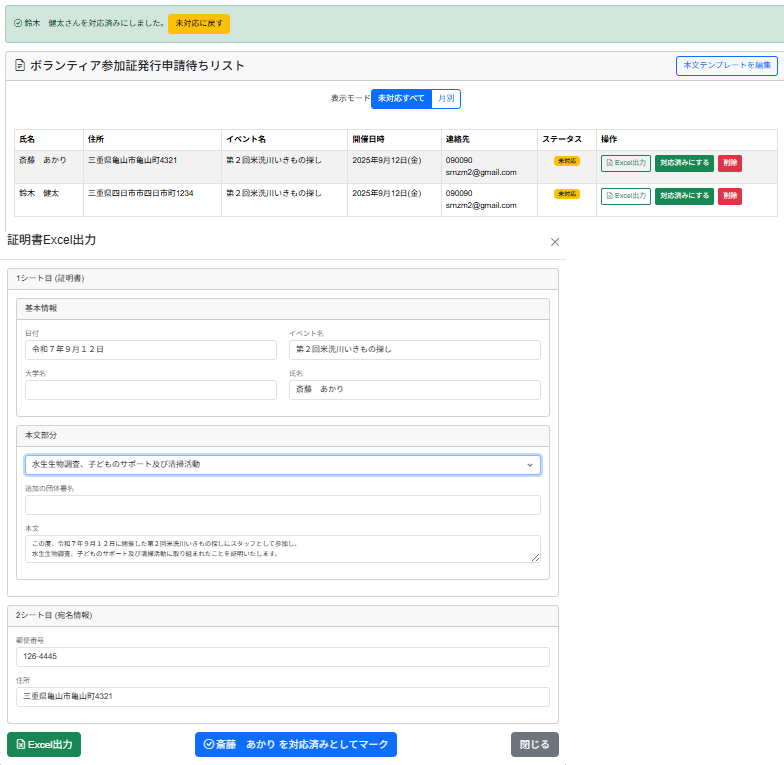Select the 未対応すべて display mode

pyautogui.click(x=401, y=99)
